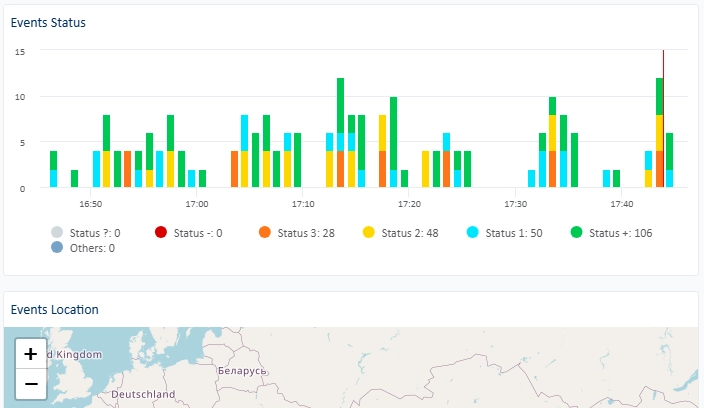Screen dimensions: 704x408
Task: Click the 17:00 time axis label
Action: pos(197,204)
